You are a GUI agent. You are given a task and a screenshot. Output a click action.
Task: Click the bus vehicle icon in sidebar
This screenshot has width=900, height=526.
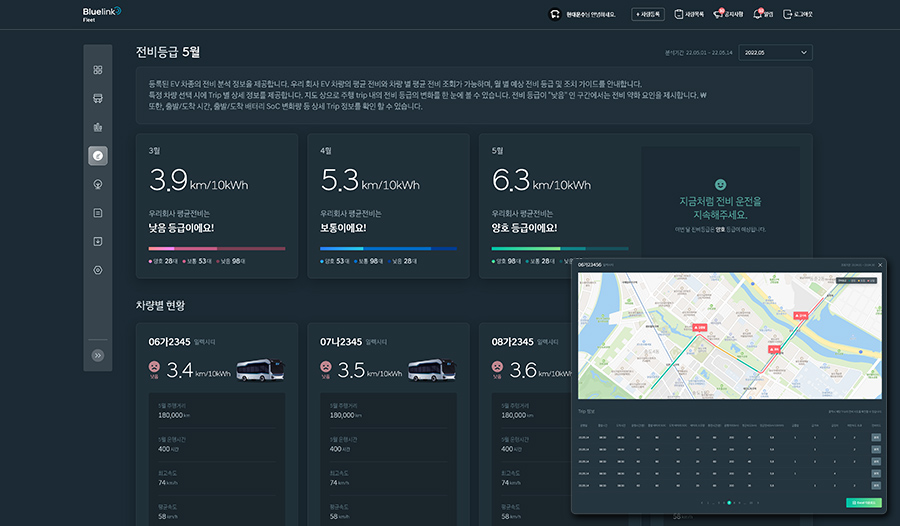98,99
